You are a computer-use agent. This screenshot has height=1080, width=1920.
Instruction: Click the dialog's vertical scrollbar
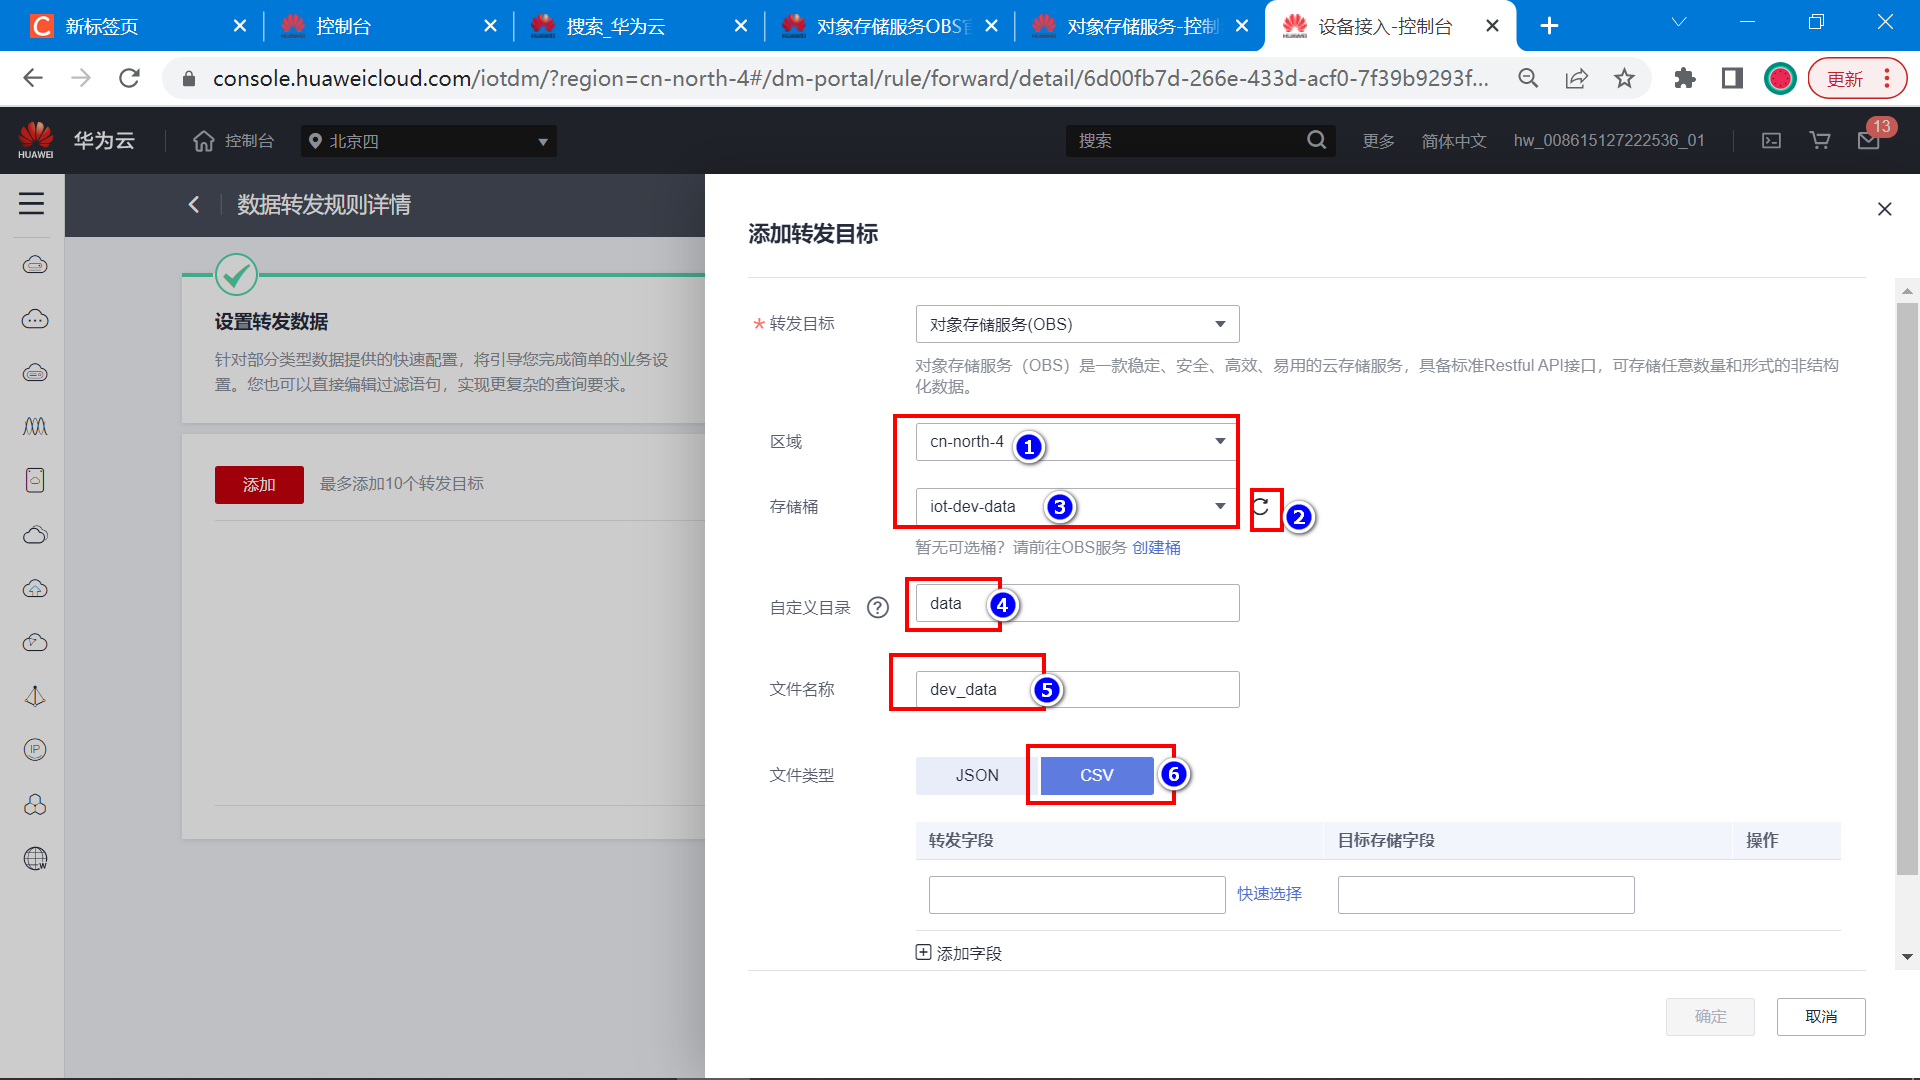1907,590
